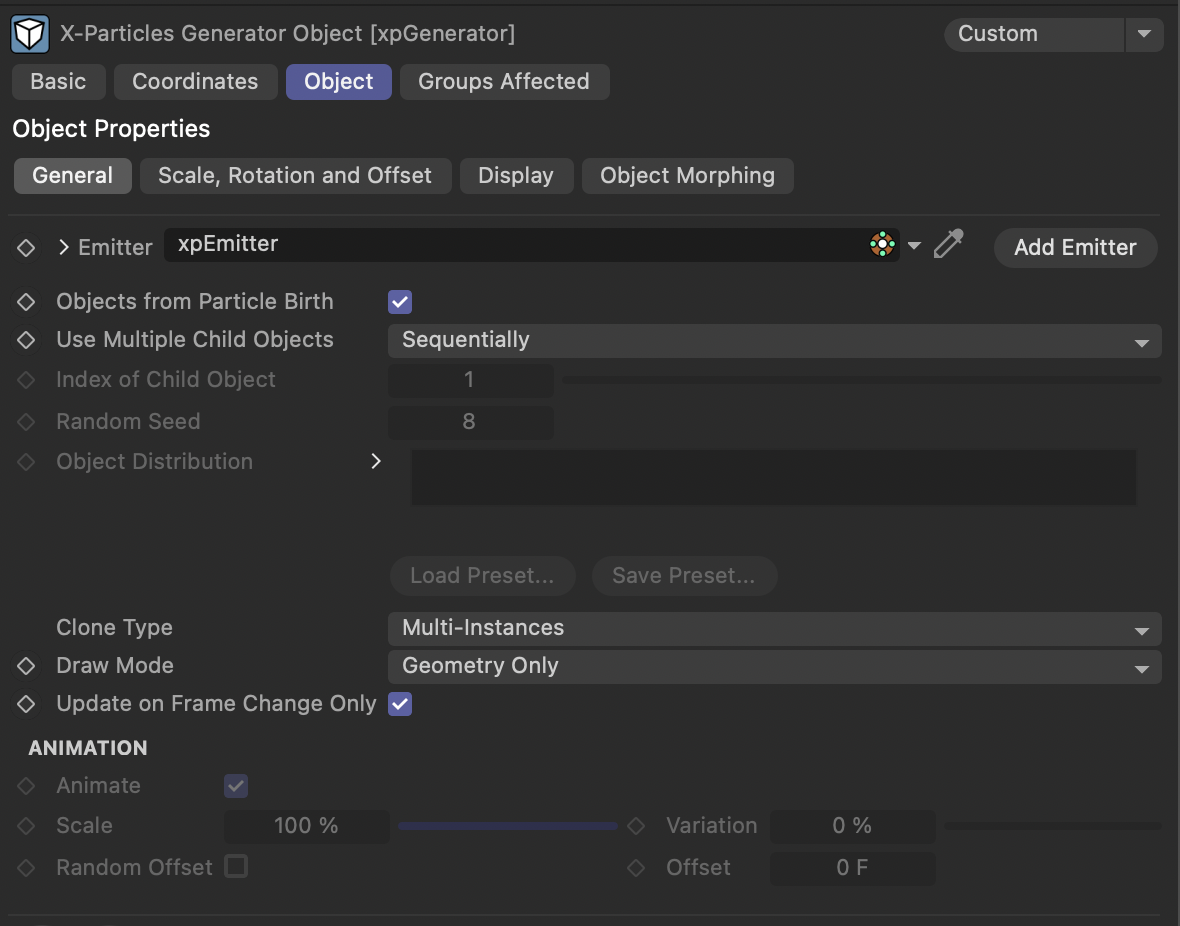The height and width of the screenshot is (926, 1180).
Task: Click the Object Distribution gradient box
Action: tap(774, 477)
